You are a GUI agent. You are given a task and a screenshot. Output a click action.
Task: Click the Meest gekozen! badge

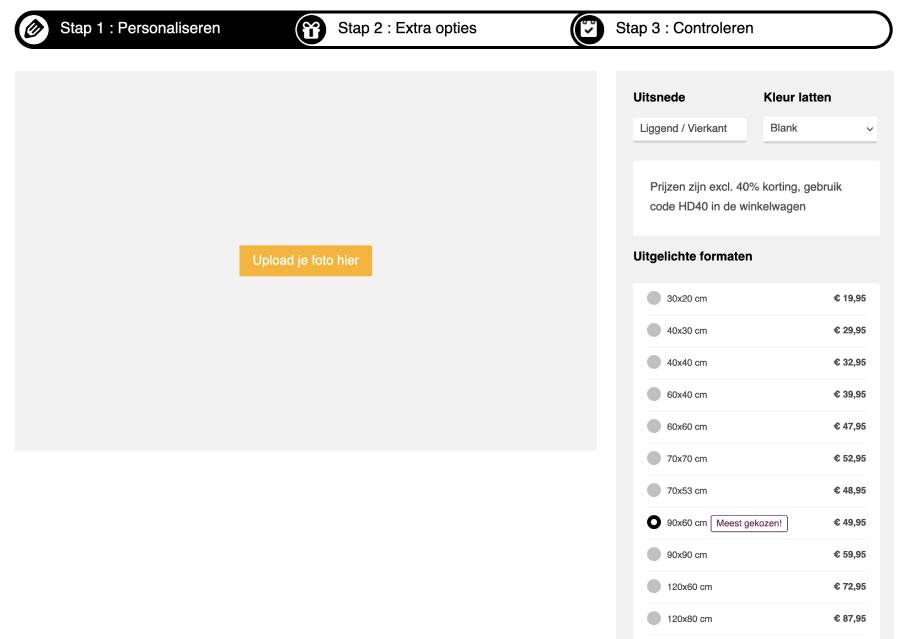[749, 523]
